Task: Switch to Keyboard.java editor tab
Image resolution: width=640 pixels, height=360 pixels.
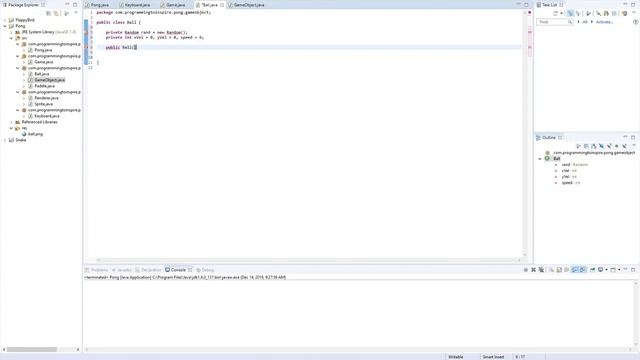Action: point(135,5)
